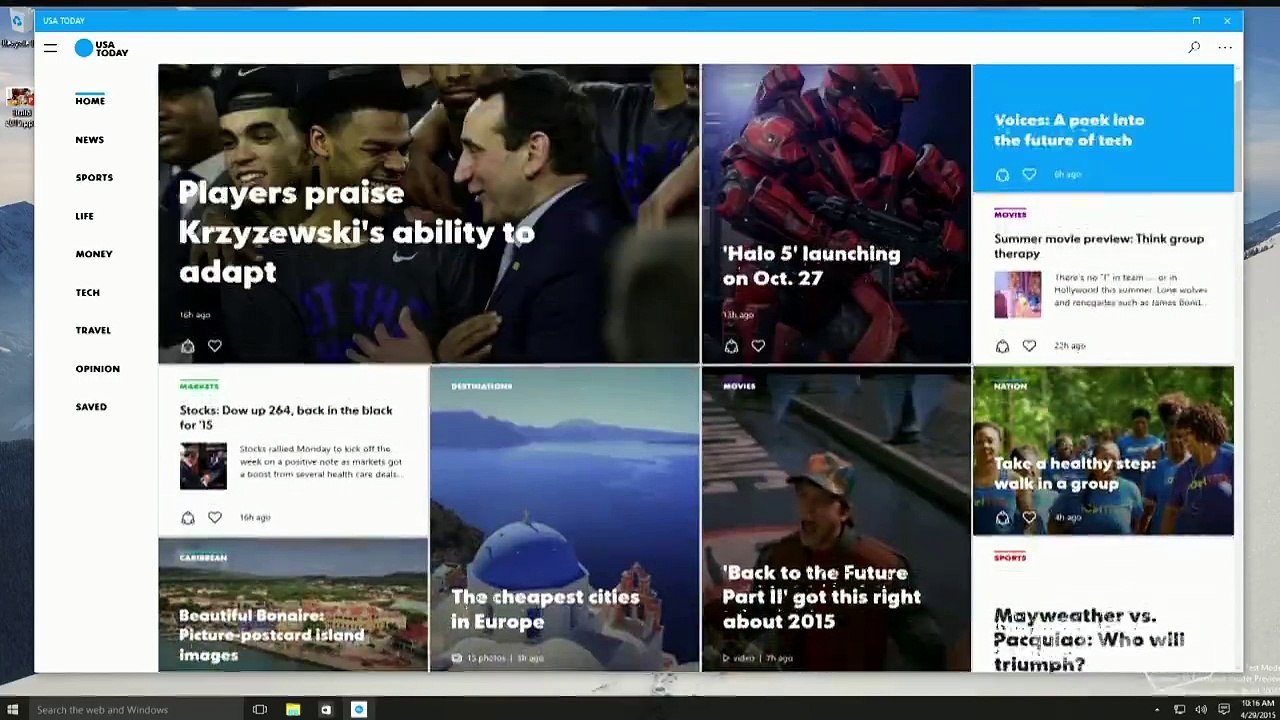
Task: Open SPORTS in the left navigation
Action: coord(94,178)
